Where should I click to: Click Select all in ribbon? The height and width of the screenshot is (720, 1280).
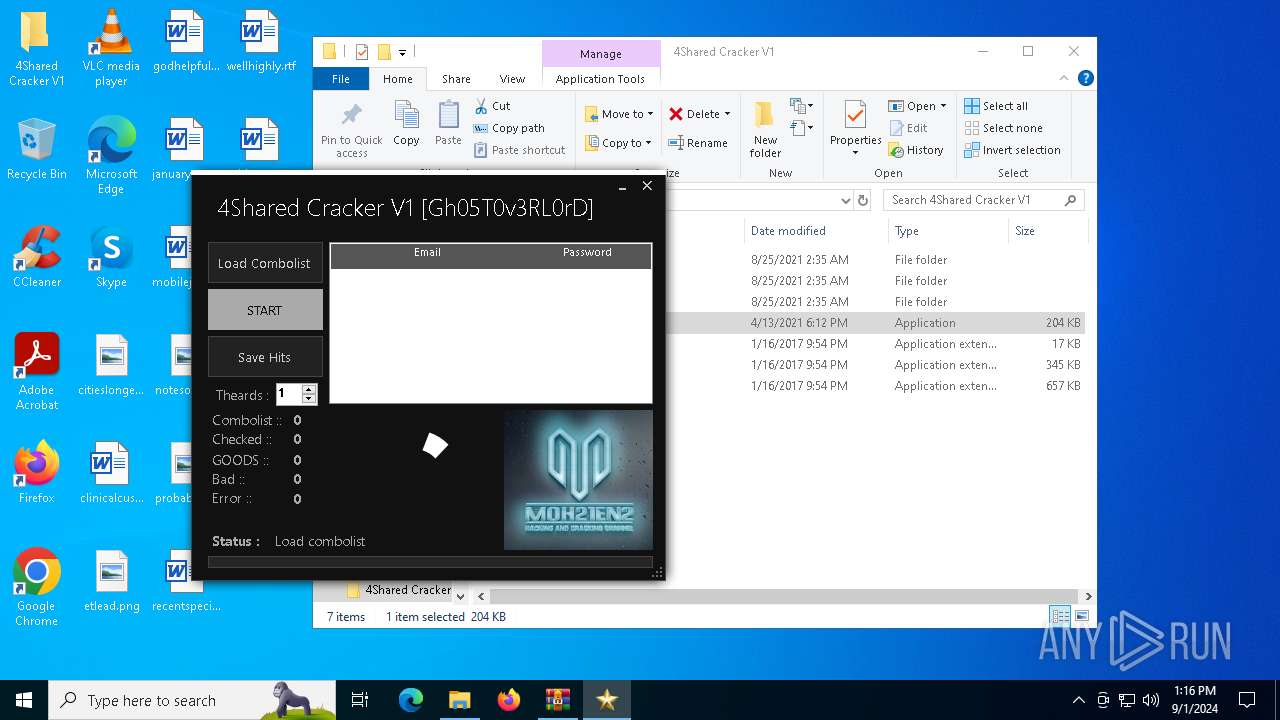click(x=996, y=106)
